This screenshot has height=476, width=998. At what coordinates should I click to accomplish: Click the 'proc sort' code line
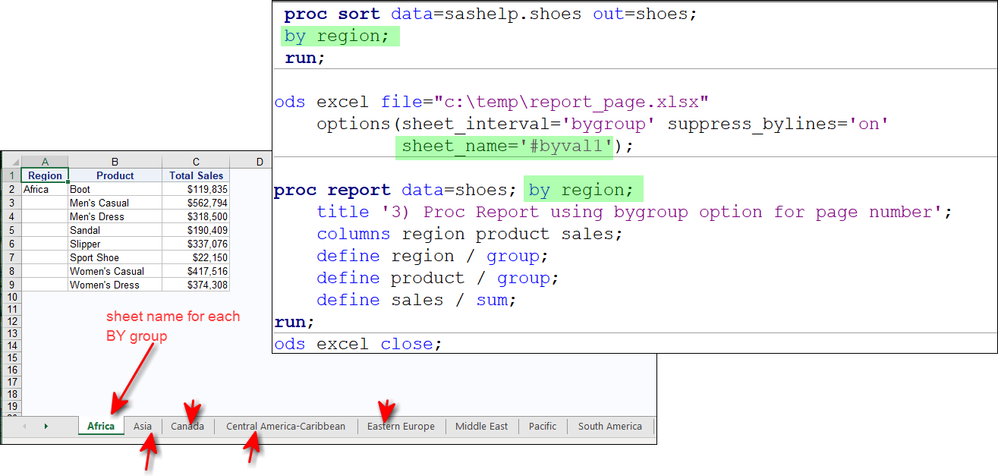tap(490, 14)
